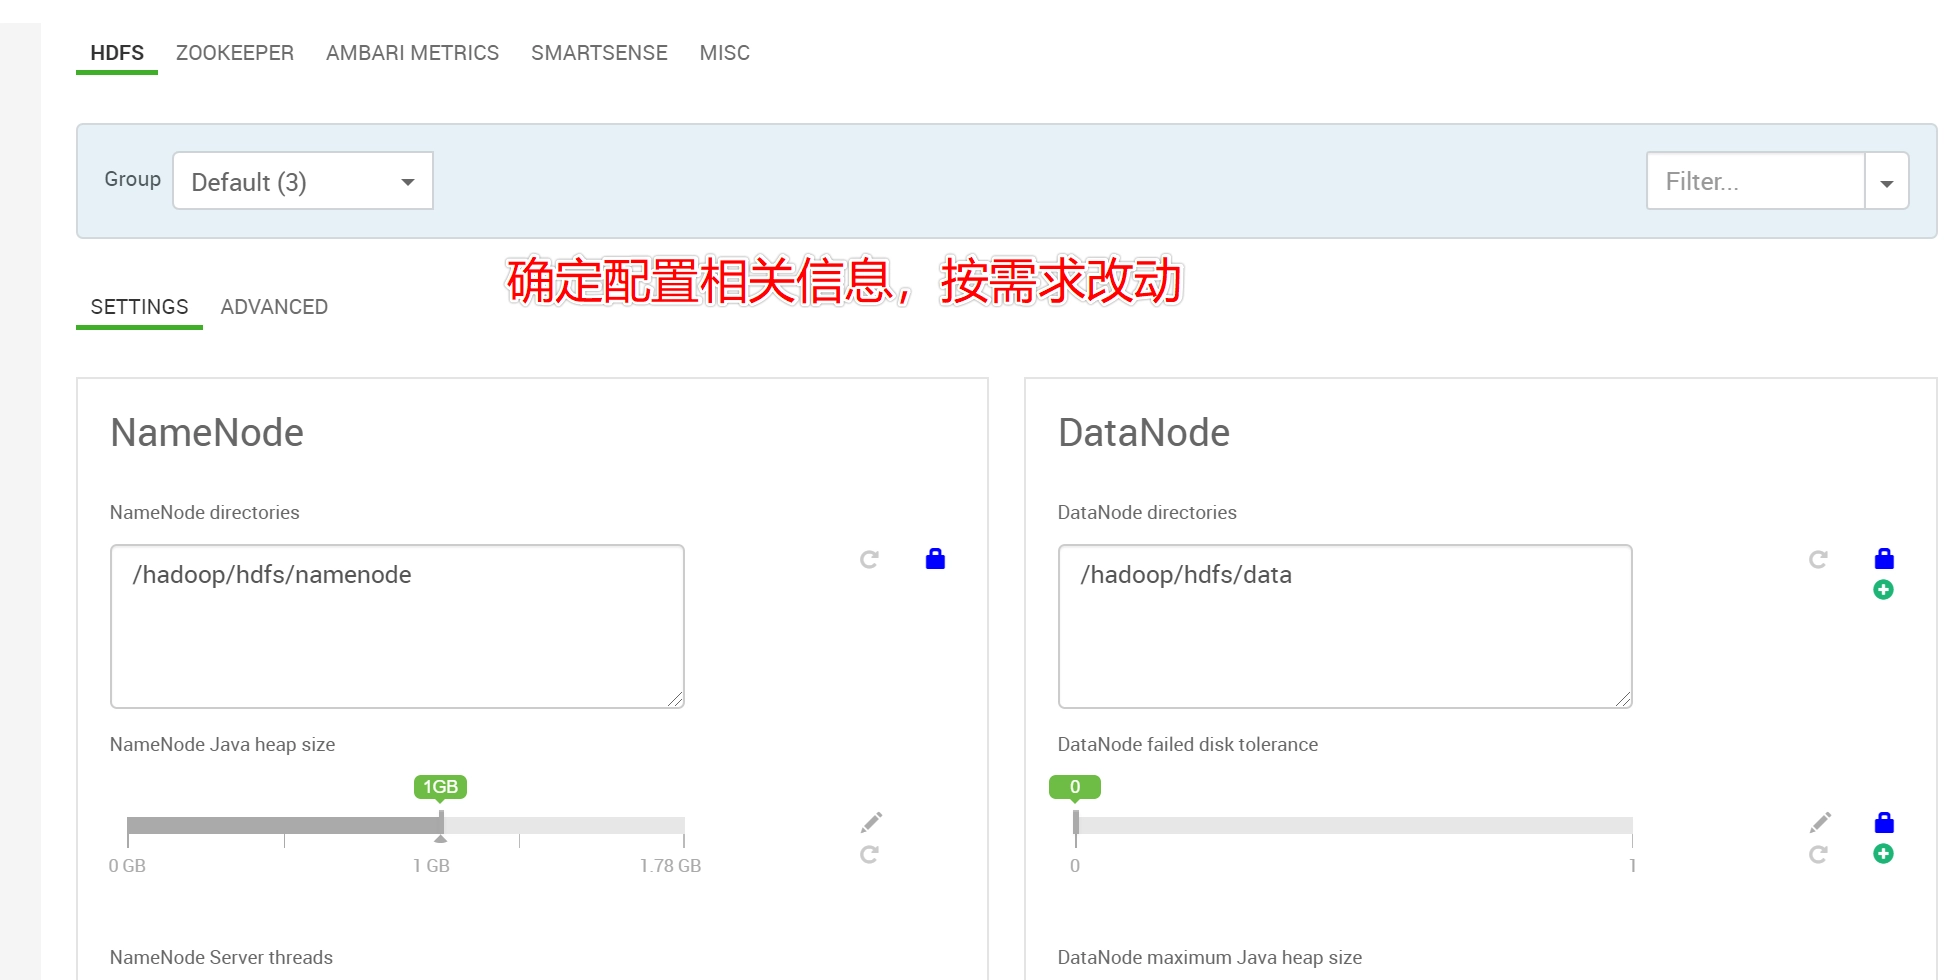
Task: Click the NameNode Server threads label
Action: 221,957
